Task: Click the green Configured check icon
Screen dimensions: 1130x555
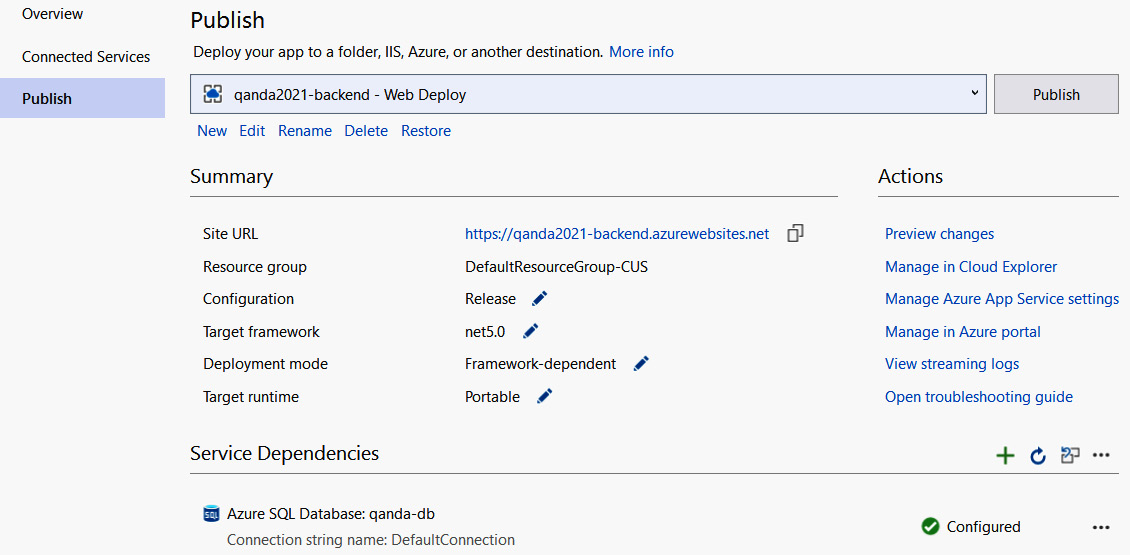Action: (x=930, y=526)
